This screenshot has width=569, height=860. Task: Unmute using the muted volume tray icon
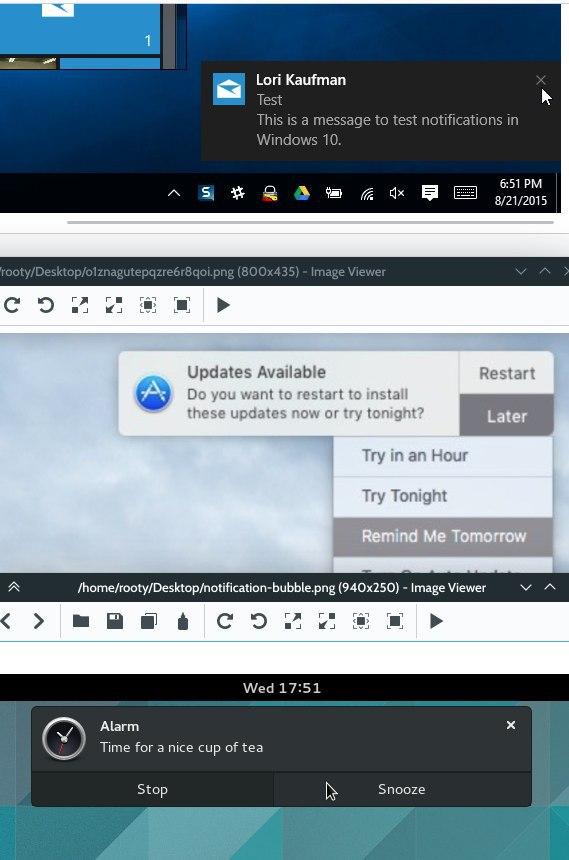(397, 193)
